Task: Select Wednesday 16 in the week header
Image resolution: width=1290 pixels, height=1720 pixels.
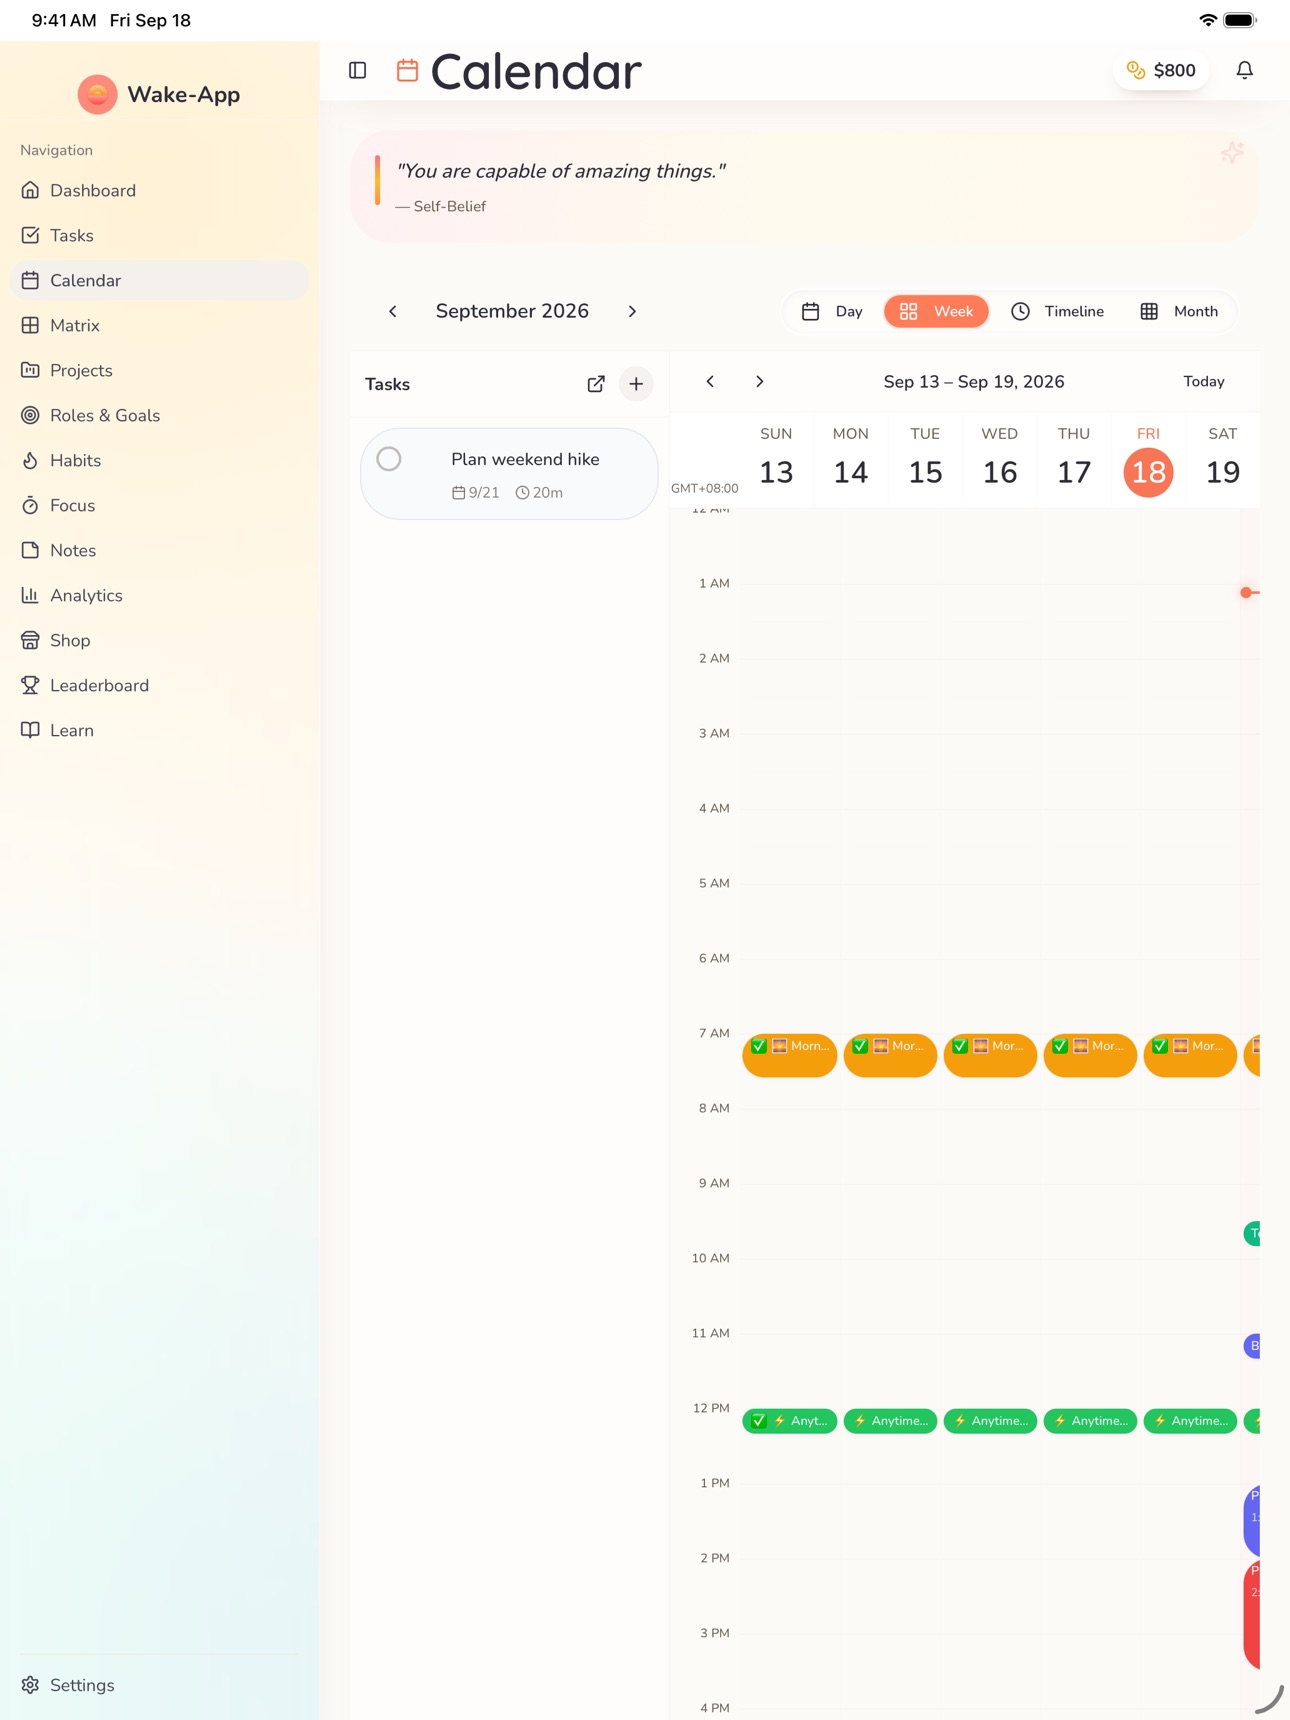Action: [x=999, y=459]
